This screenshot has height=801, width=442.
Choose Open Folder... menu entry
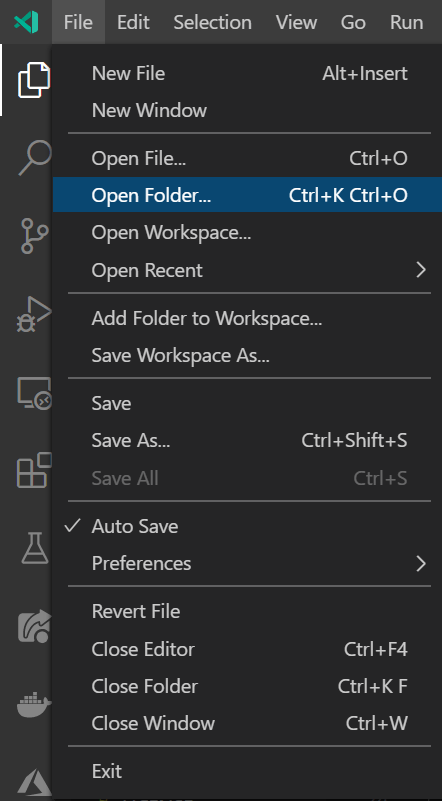point(247,195)
